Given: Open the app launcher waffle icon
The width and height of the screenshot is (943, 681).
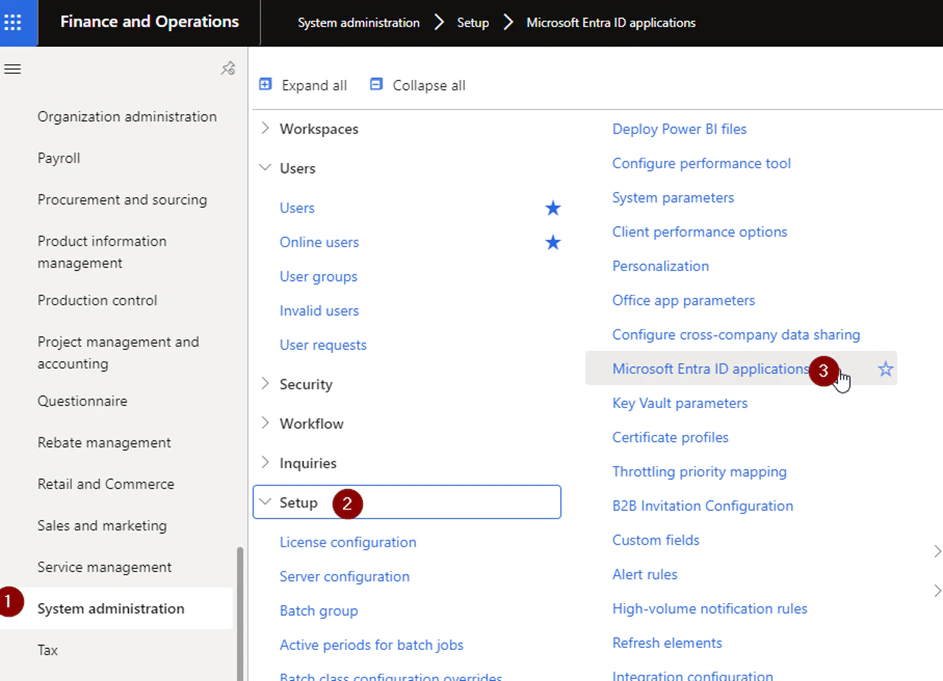Looking at the screenshot, I should [x=13, y=23].
